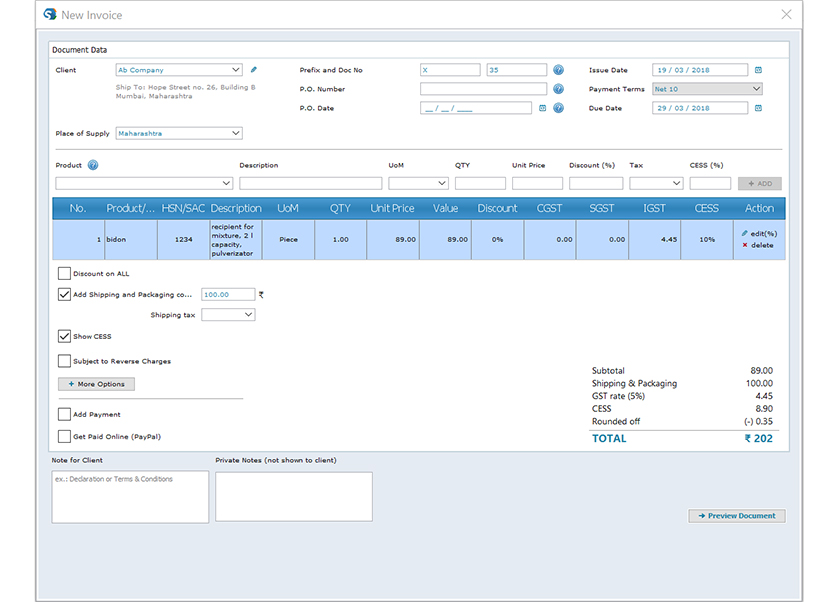Expand More Options button

[96, 384]
